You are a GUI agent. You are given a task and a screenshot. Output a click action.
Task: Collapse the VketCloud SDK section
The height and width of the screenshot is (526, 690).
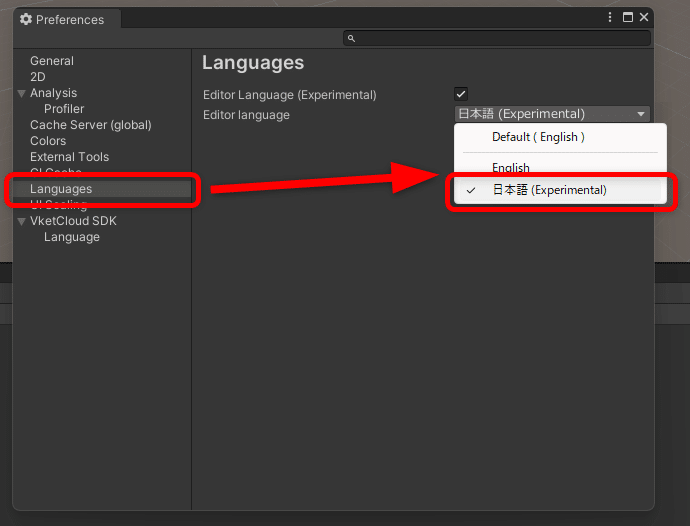22,221
